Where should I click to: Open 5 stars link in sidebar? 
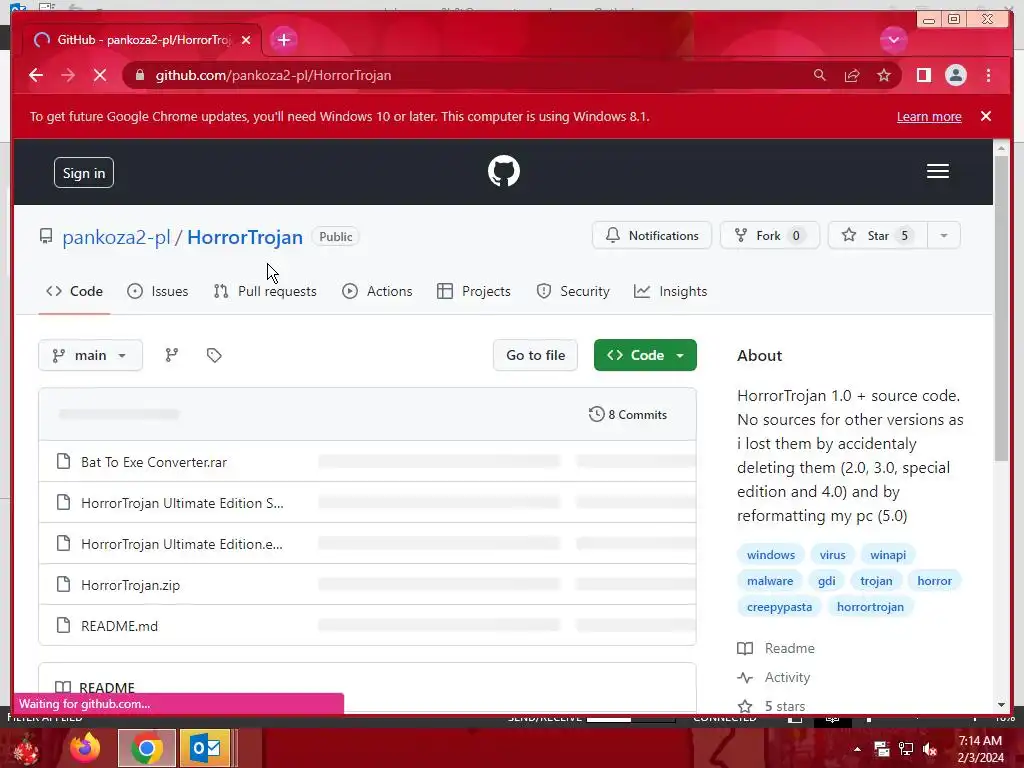pos(771,706)
